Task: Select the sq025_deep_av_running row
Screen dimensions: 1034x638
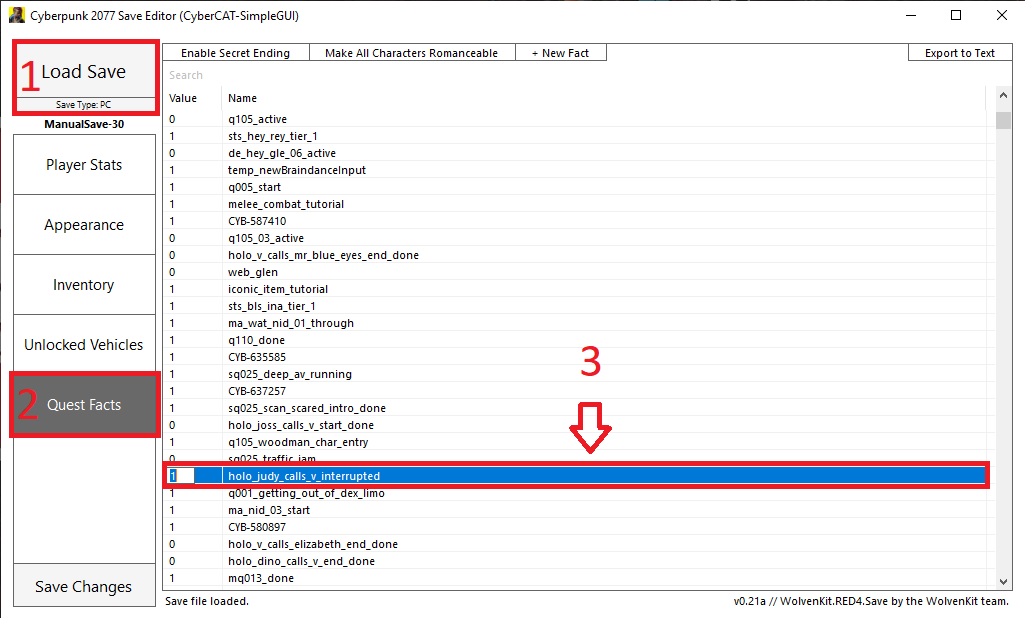Action: [x=575, y=374]
